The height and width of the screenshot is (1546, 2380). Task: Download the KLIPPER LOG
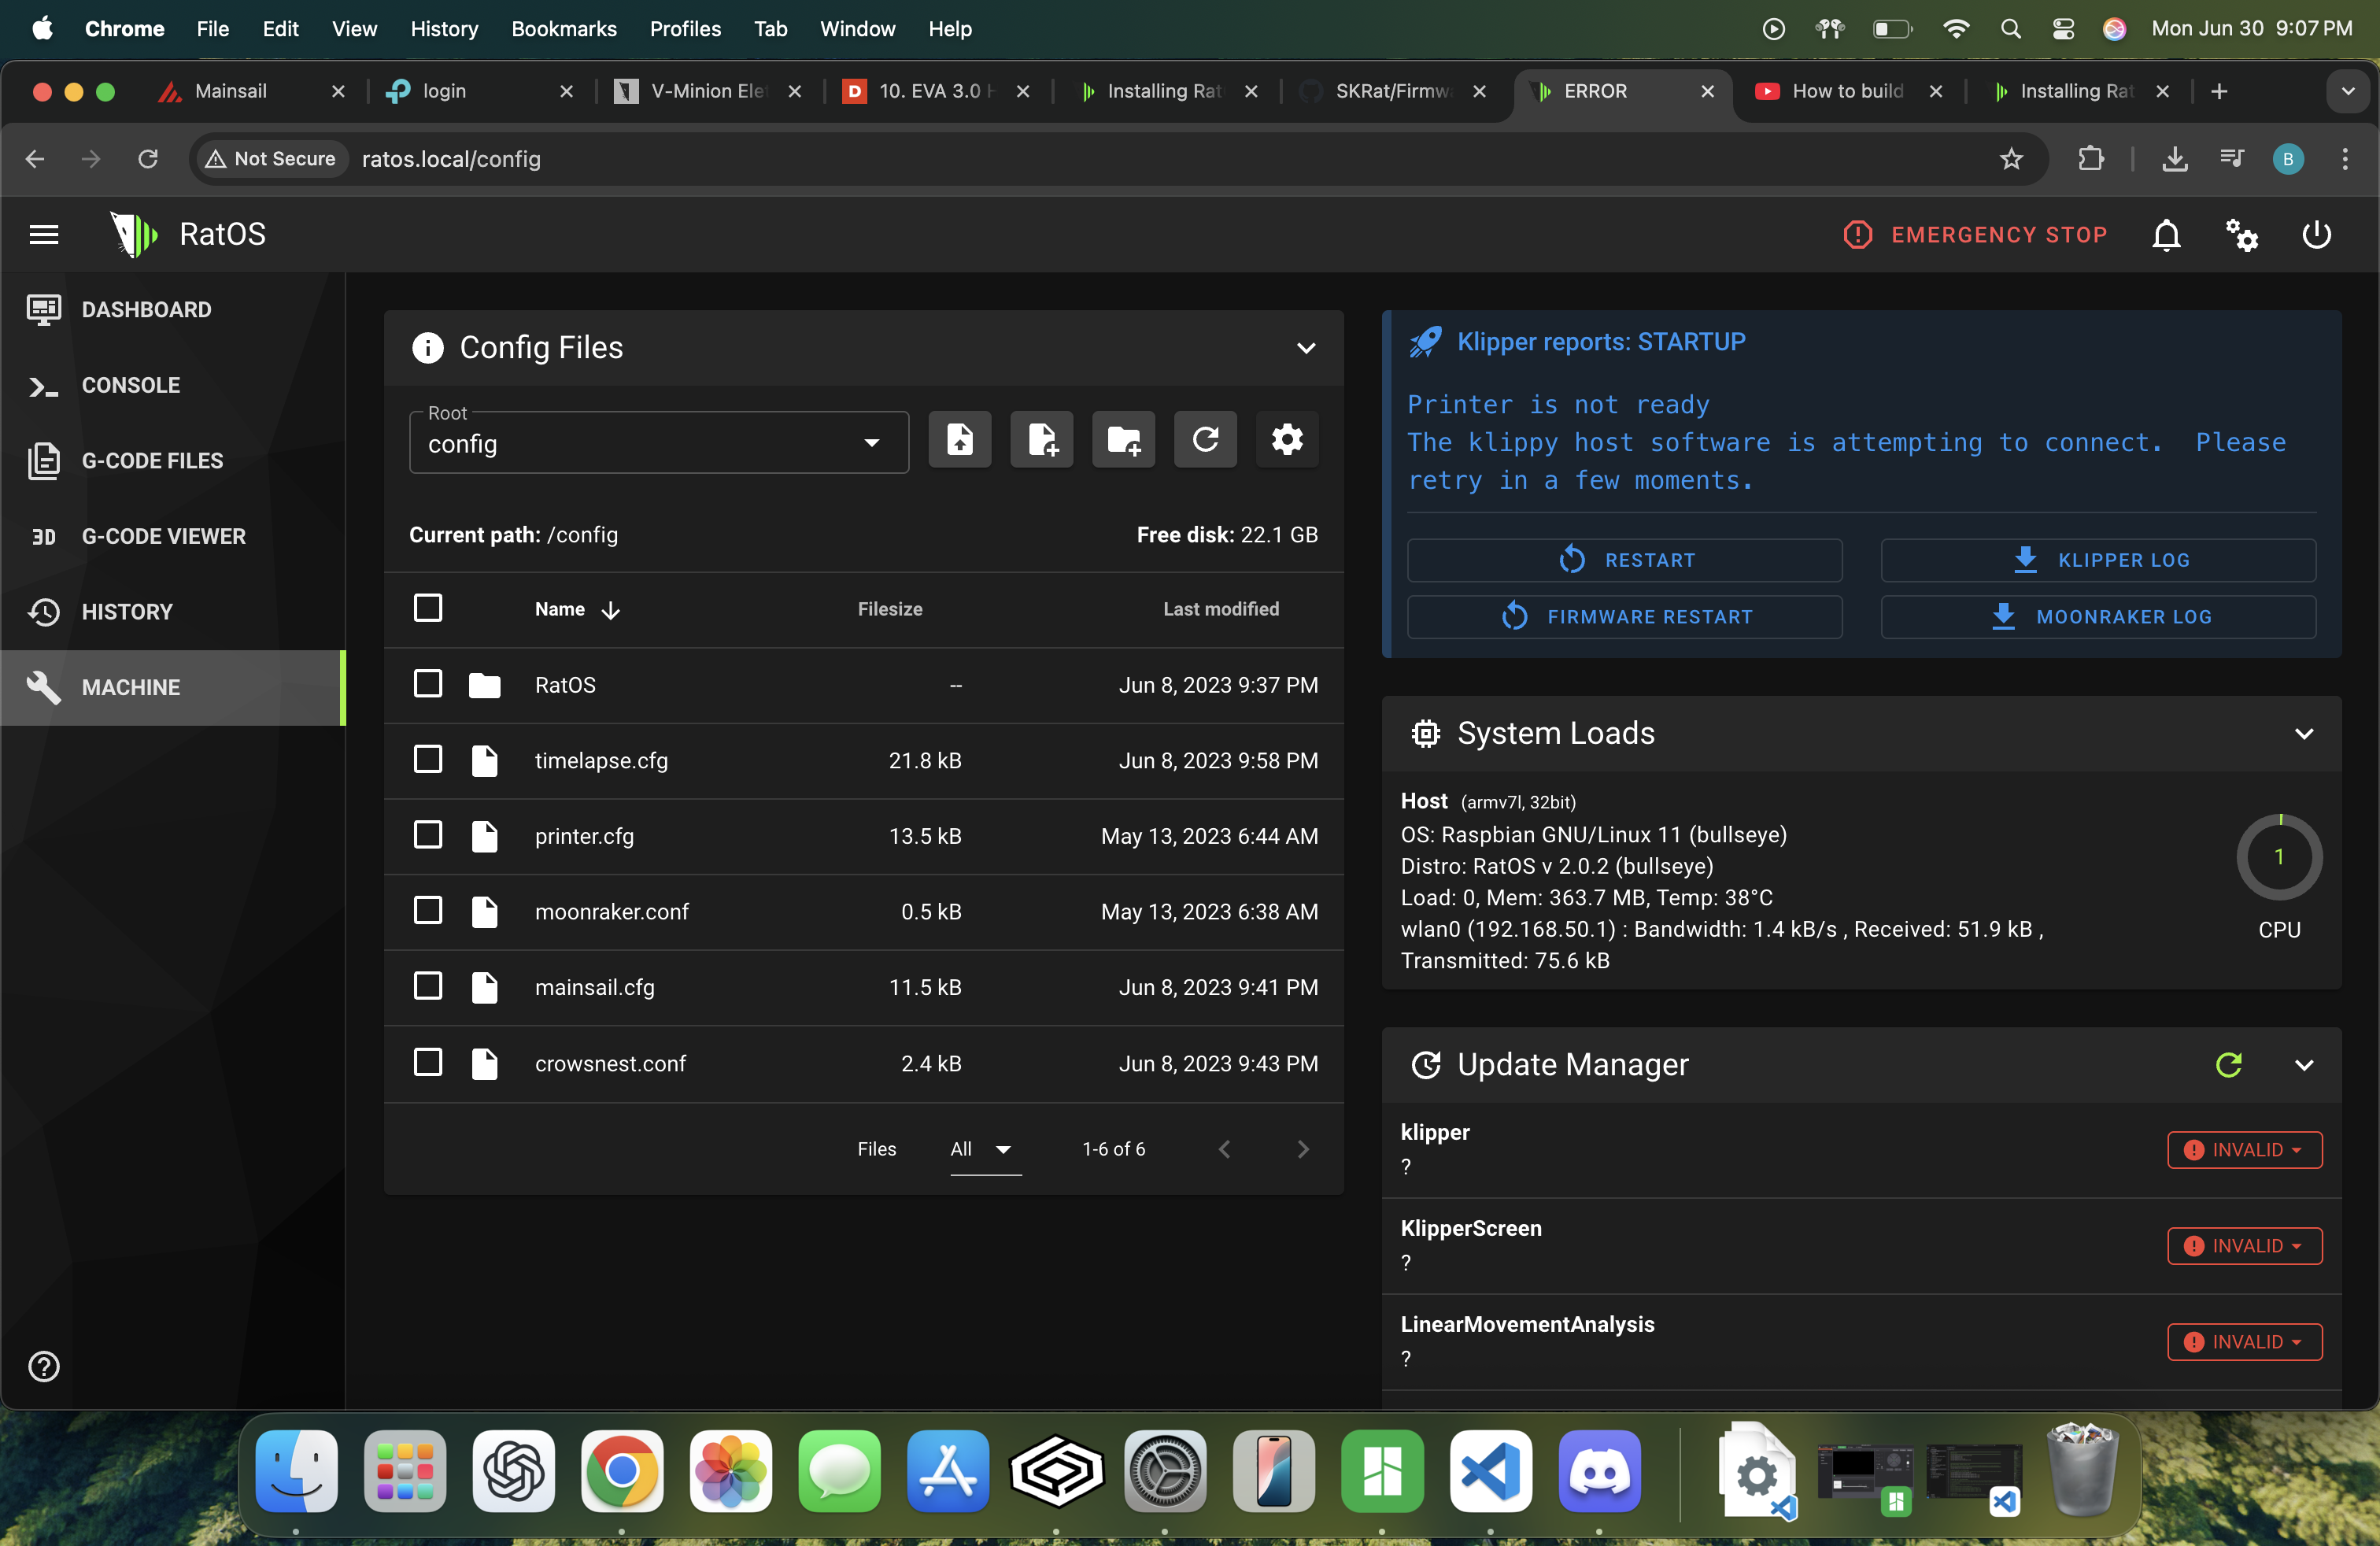click(x=2098, y=560)
